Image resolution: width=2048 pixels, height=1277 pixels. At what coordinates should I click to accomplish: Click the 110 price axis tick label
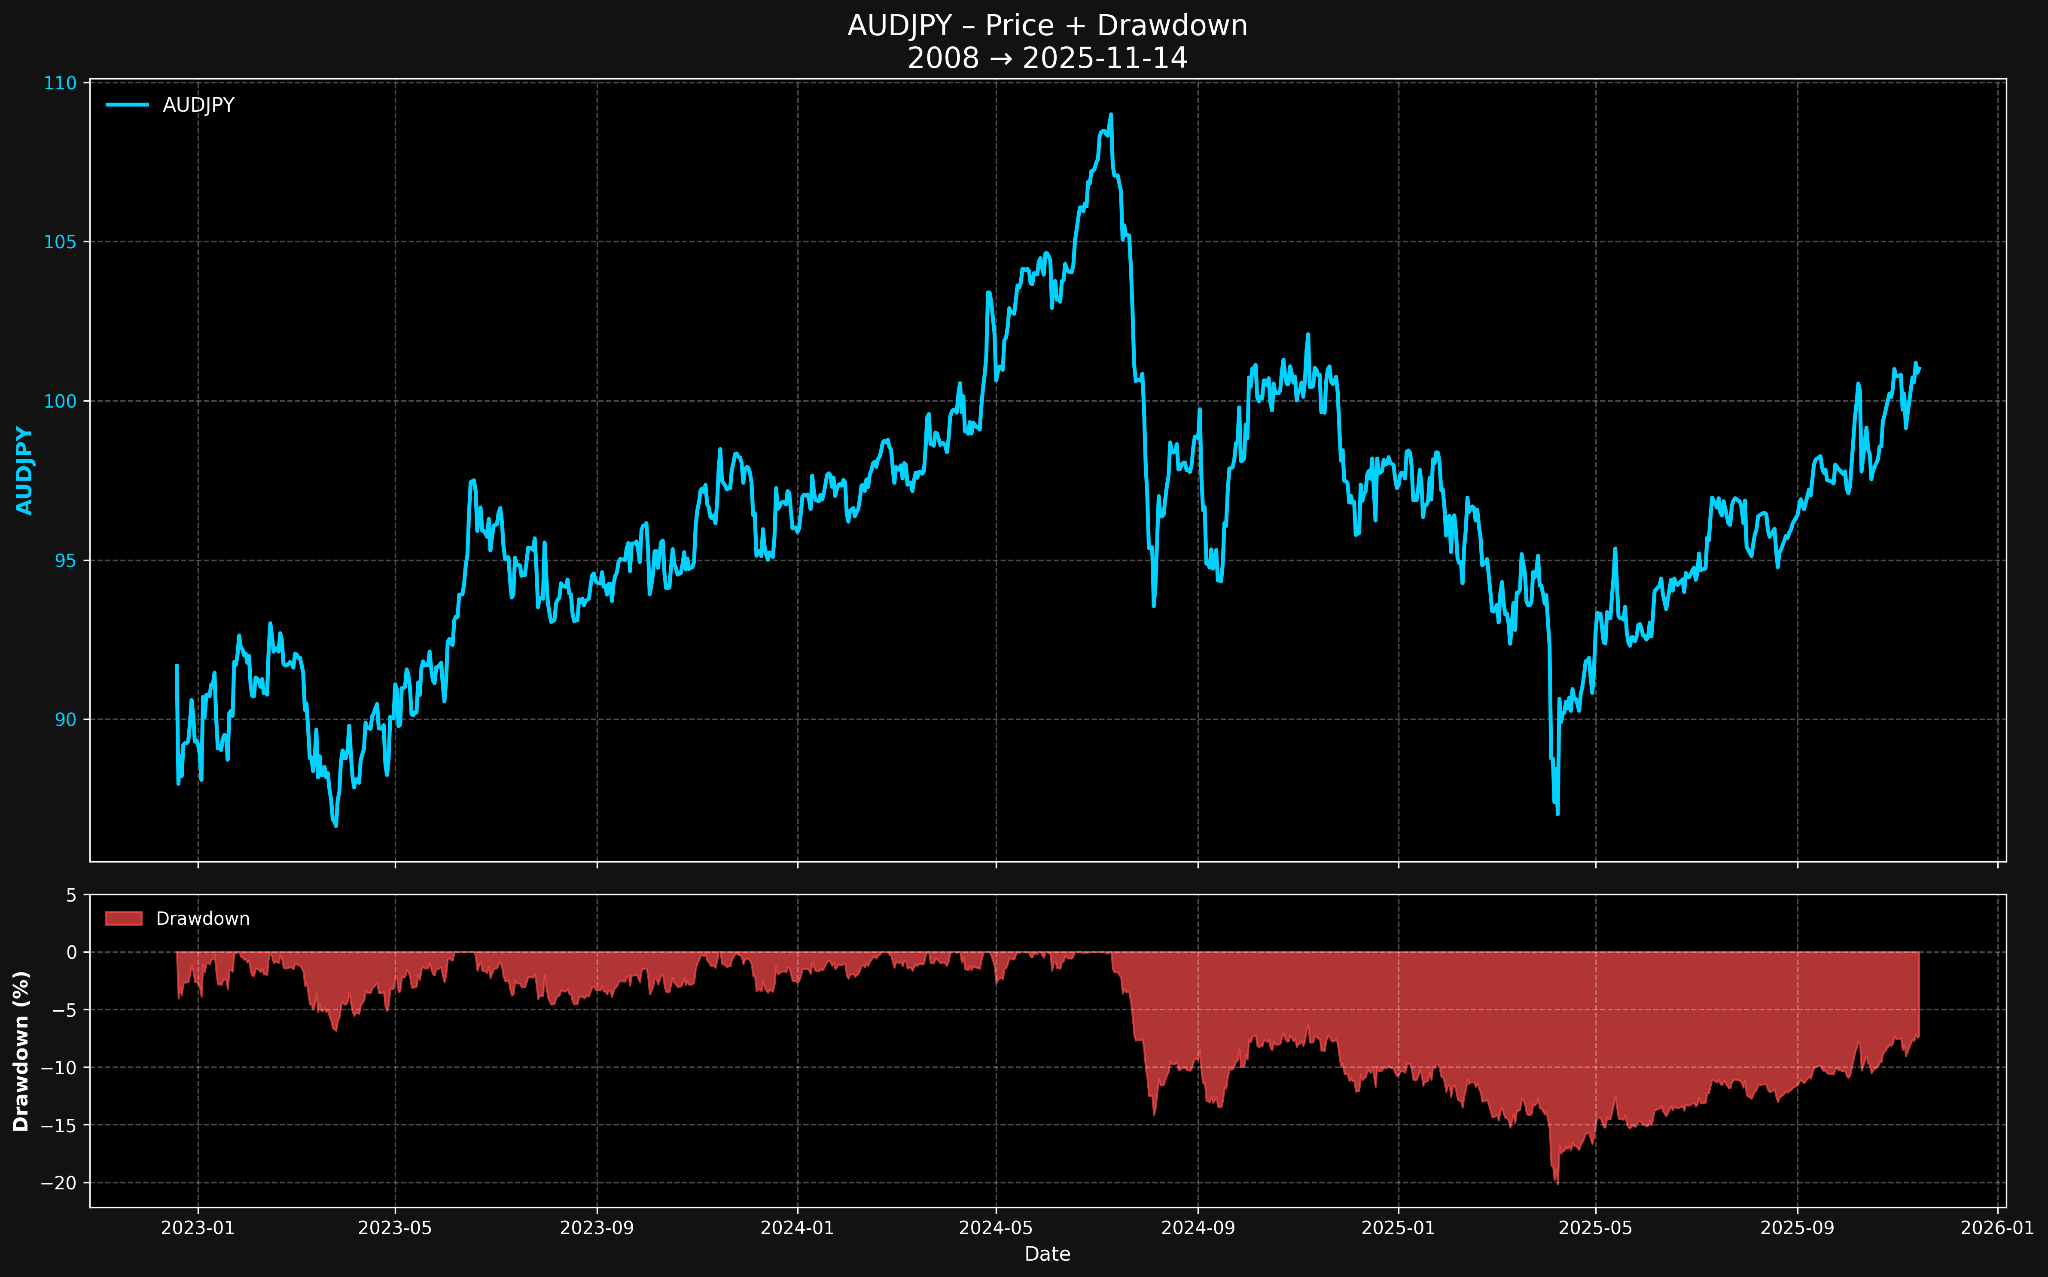(x=61, y=83)
